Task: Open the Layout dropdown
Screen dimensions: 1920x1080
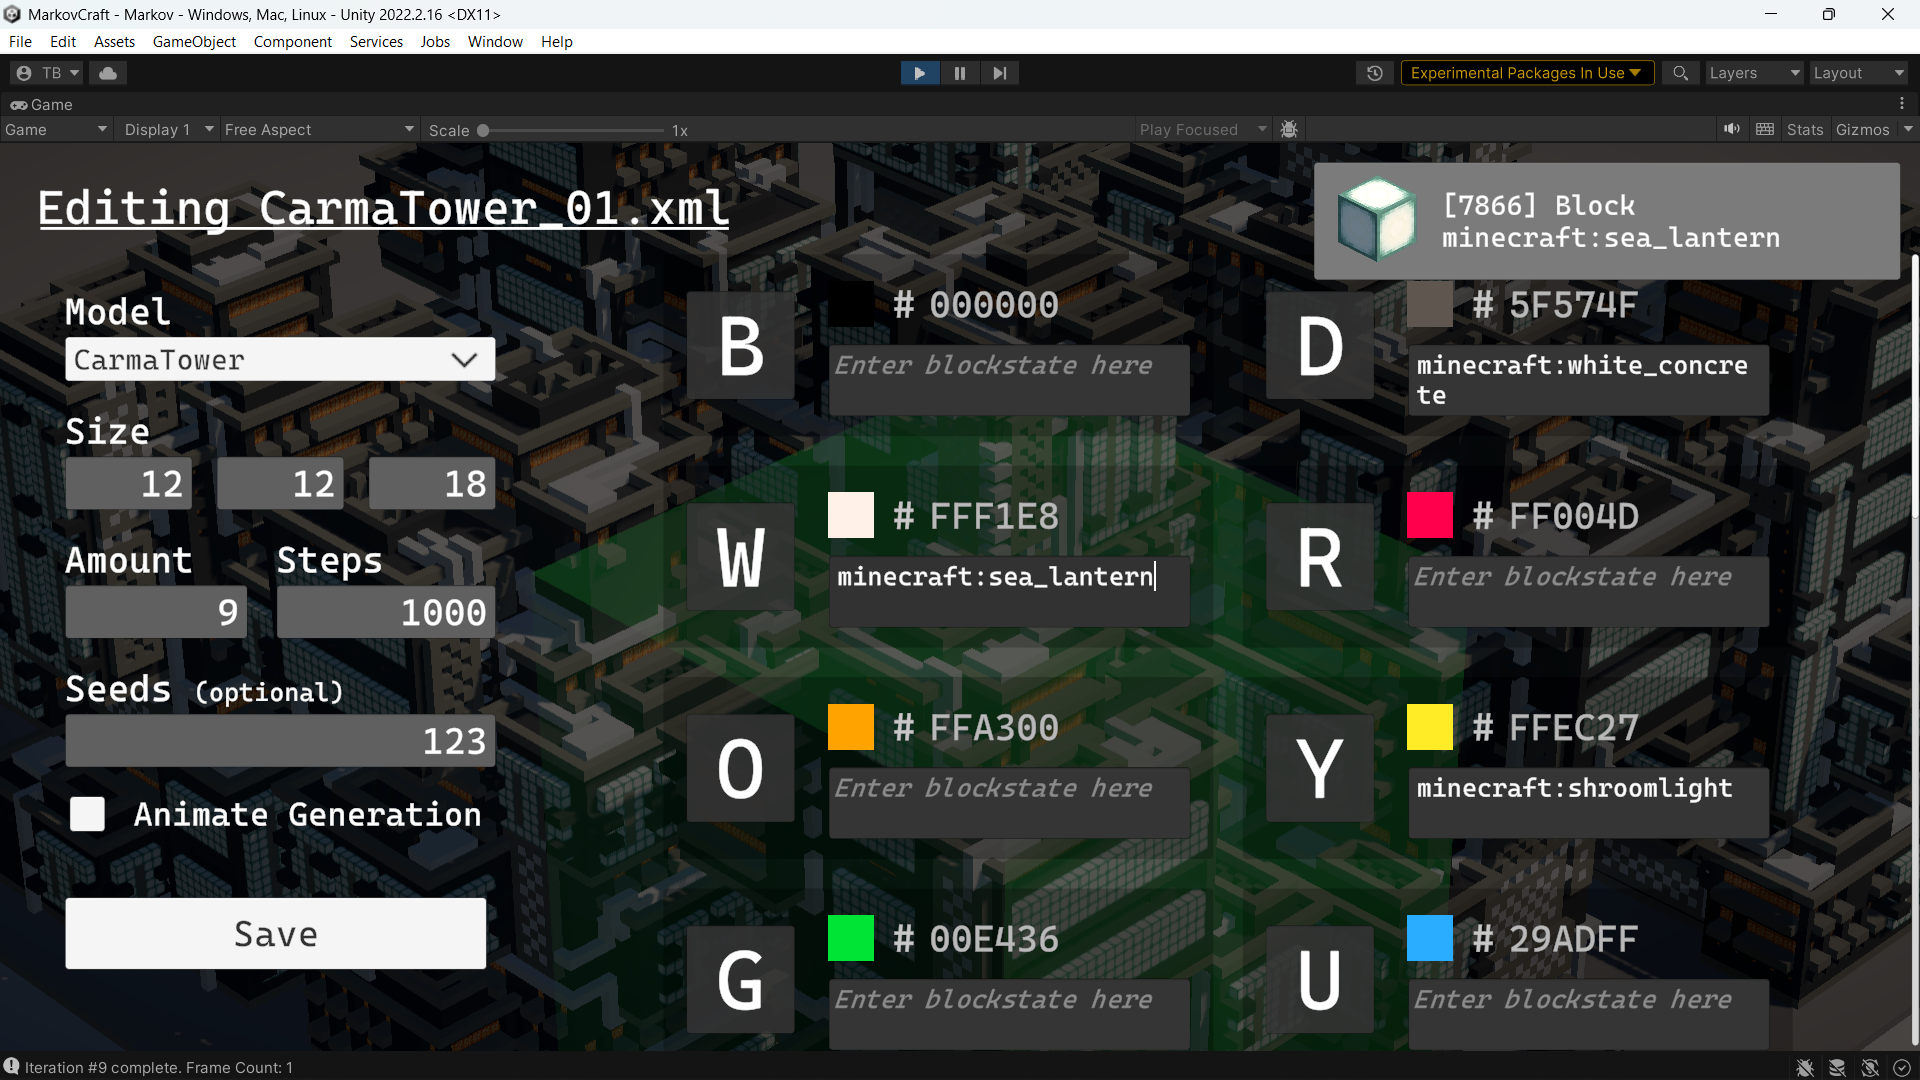Action: pyautogui.click(x=1858, y=72)
